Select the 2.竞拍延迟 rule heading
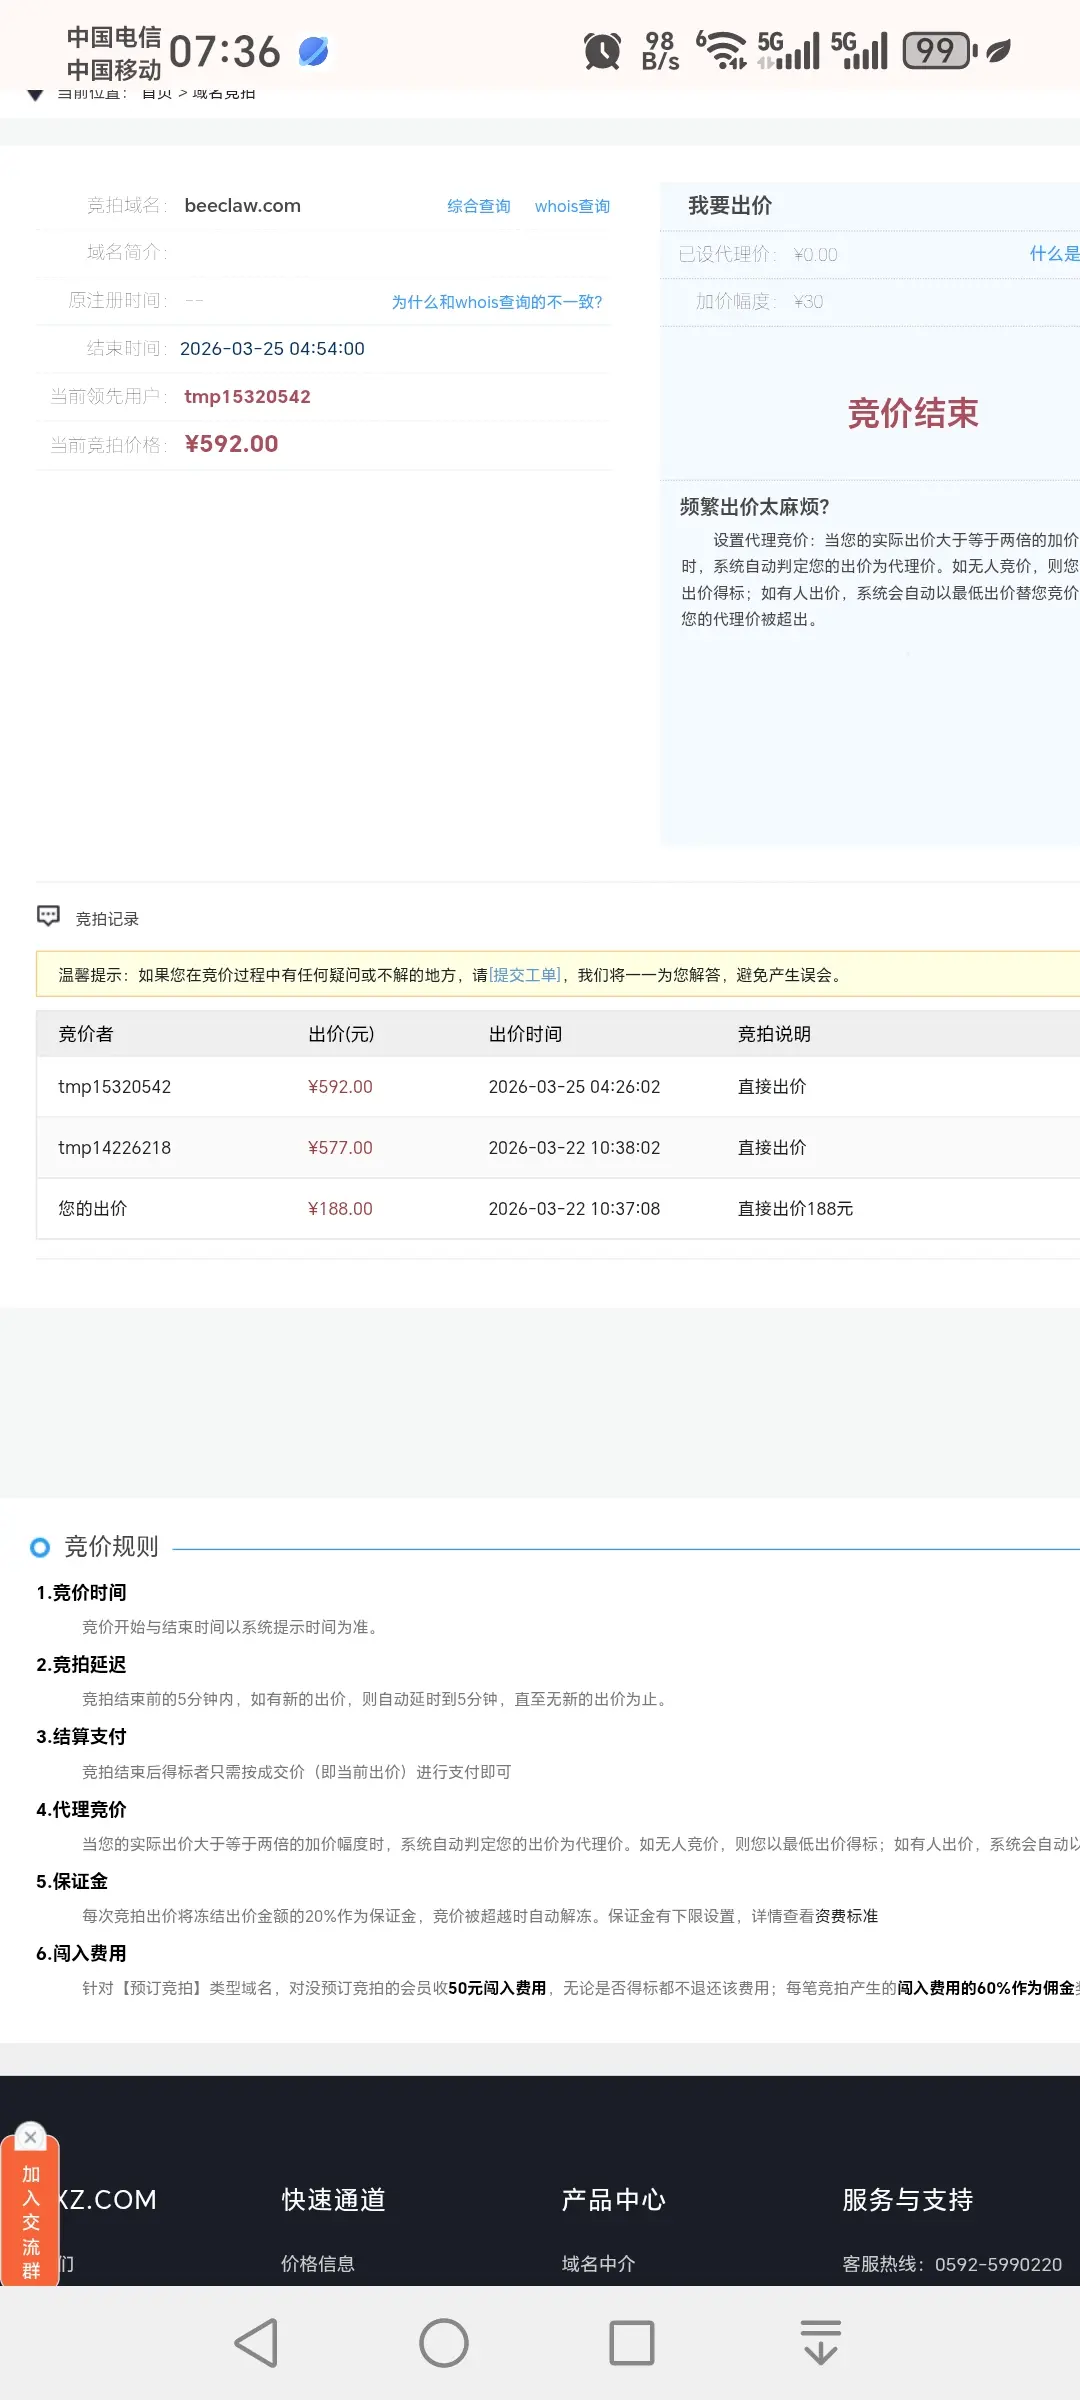The height and width of the screenshot is (2400, 1080). (81, 1664)
